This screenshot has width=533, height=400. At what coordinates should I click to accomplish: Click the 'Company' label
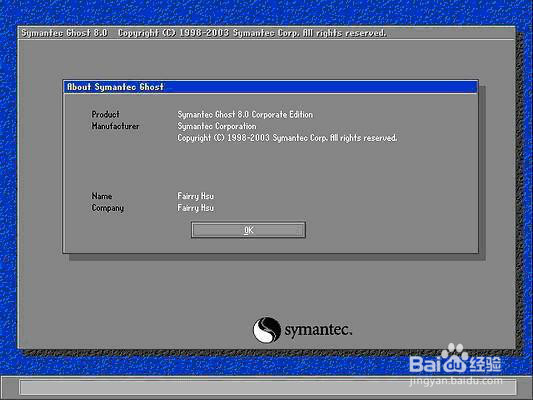107,208
